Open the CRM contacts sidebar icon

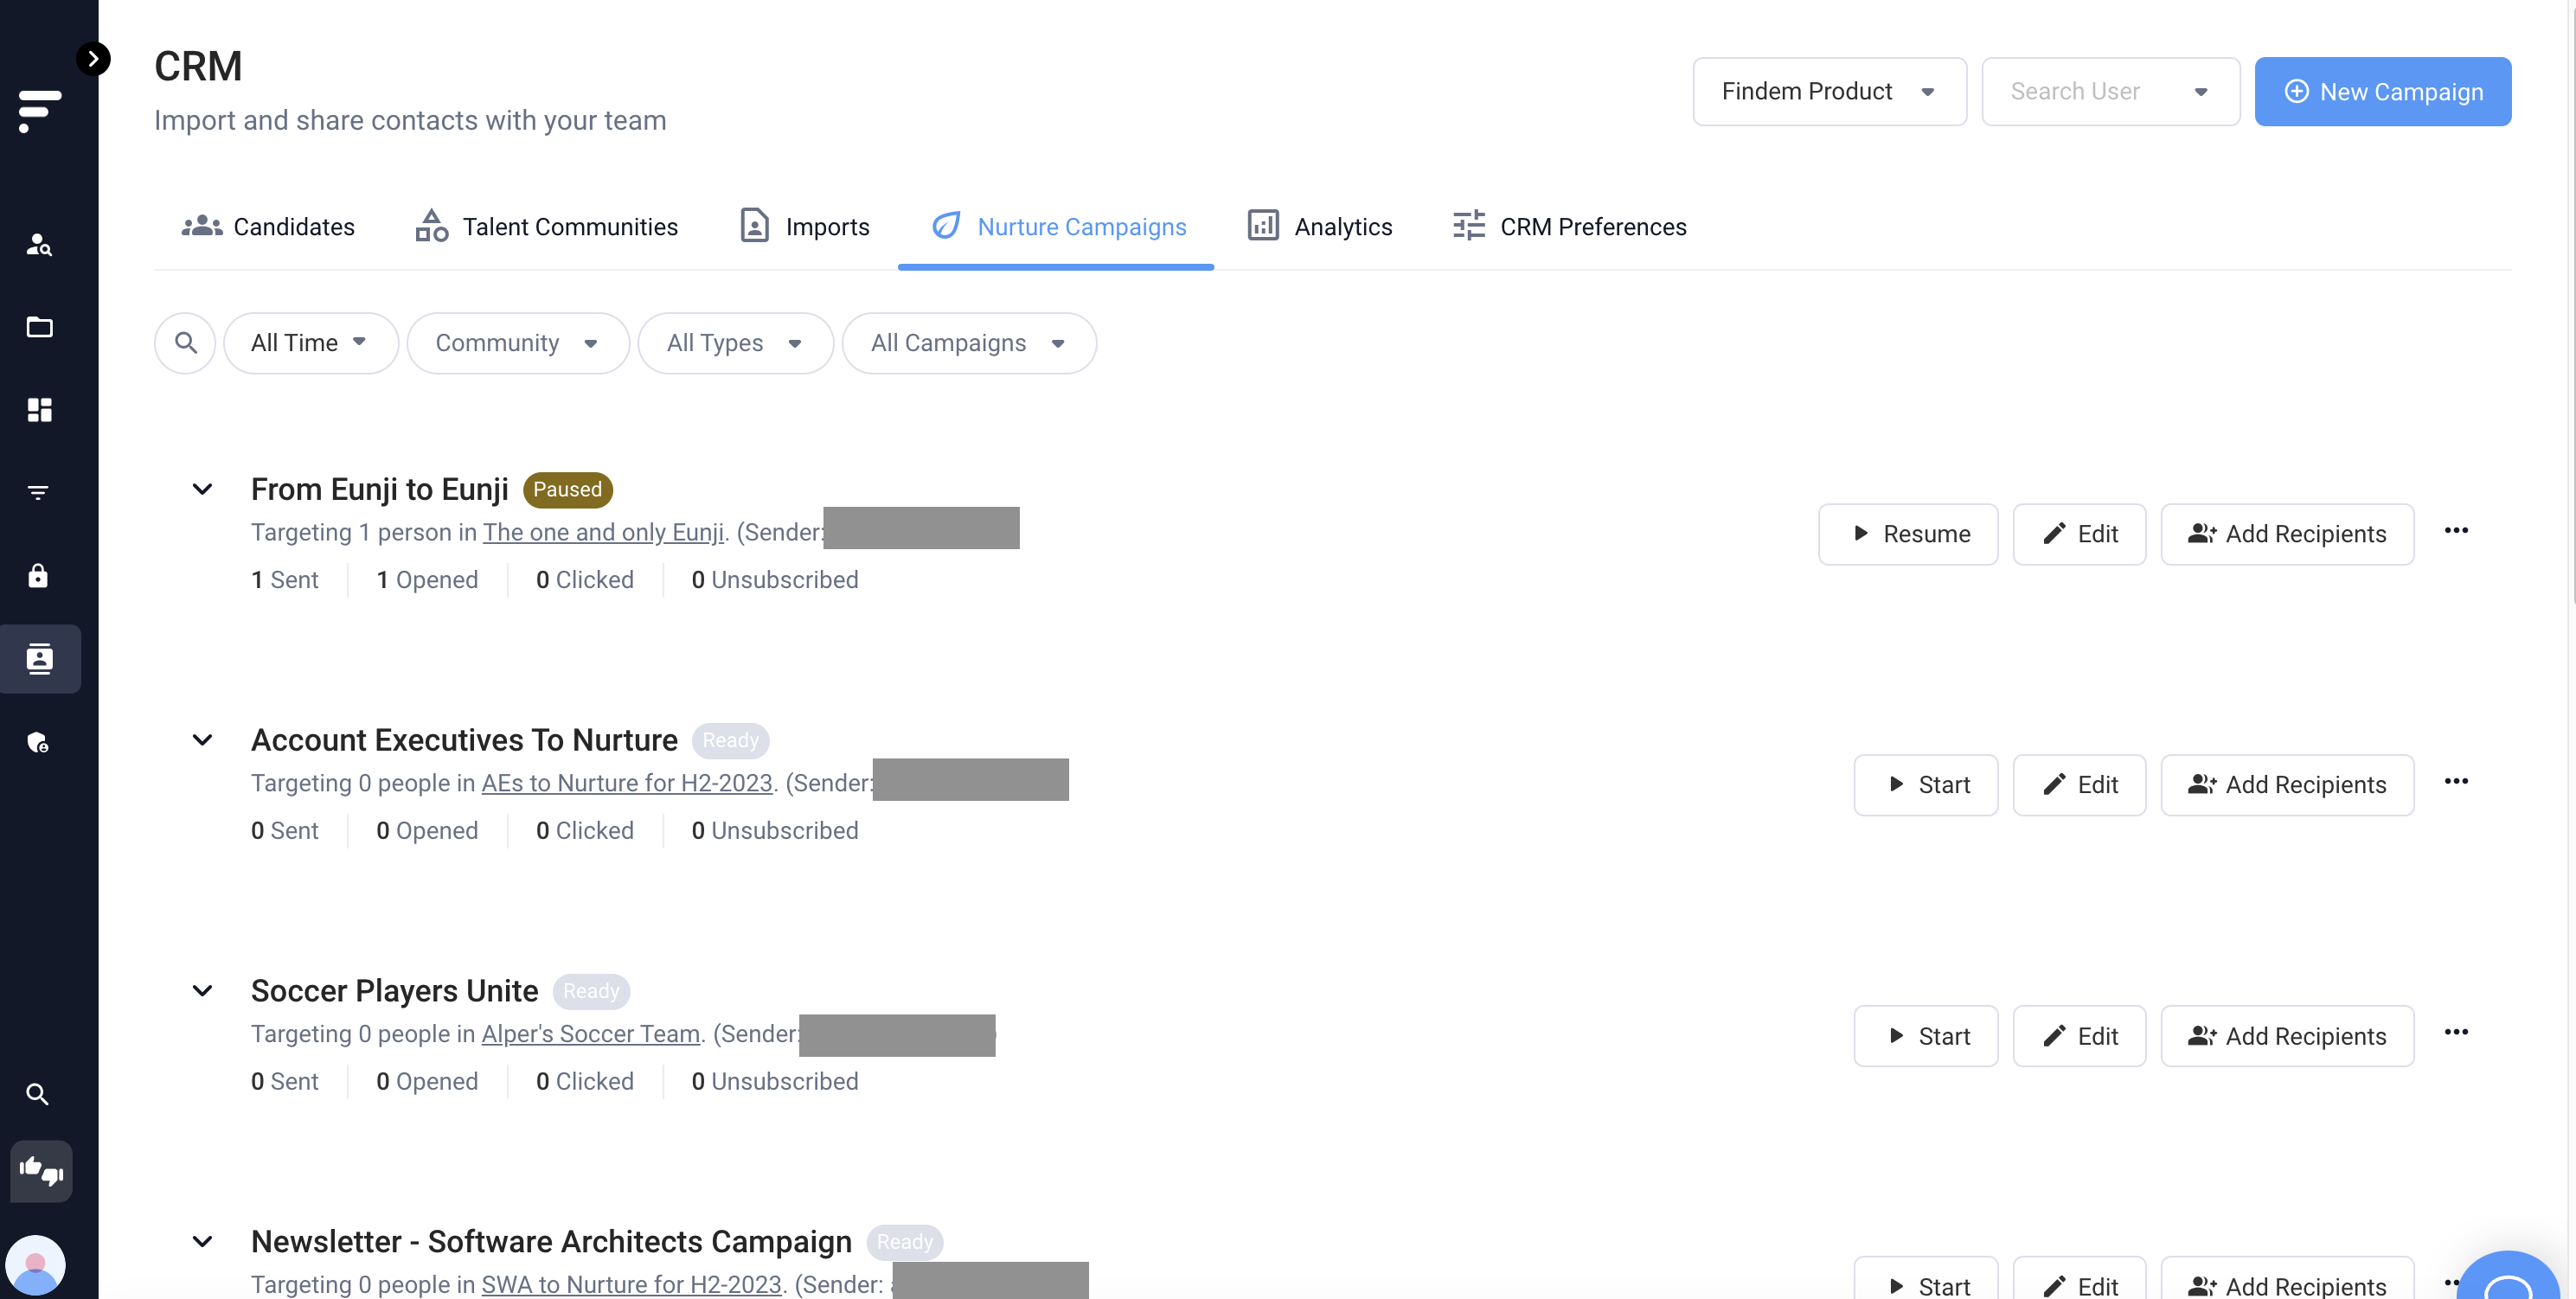pos(40,659)
